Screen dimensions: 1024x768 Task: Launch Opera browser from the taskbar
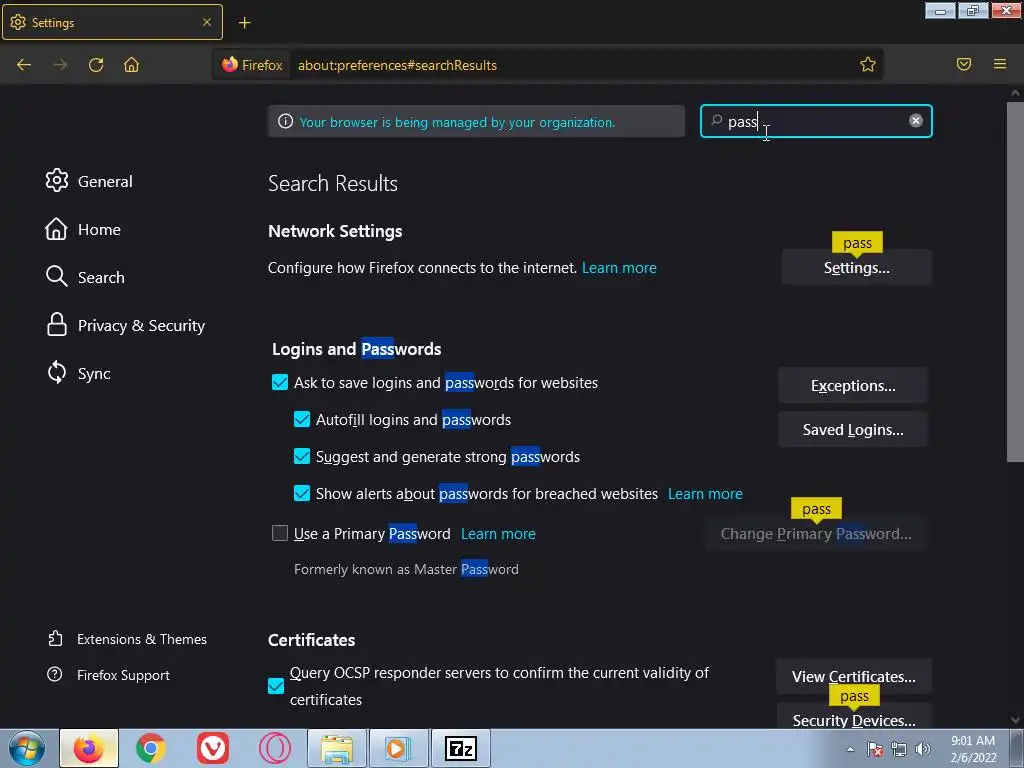(x=275, y=748)
